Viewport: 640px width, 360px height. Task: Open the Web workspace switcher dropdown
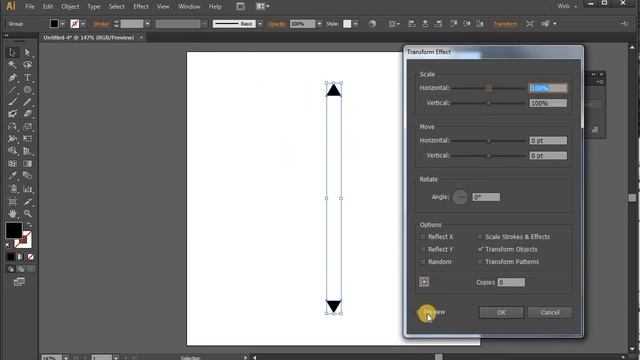[567, 6]
